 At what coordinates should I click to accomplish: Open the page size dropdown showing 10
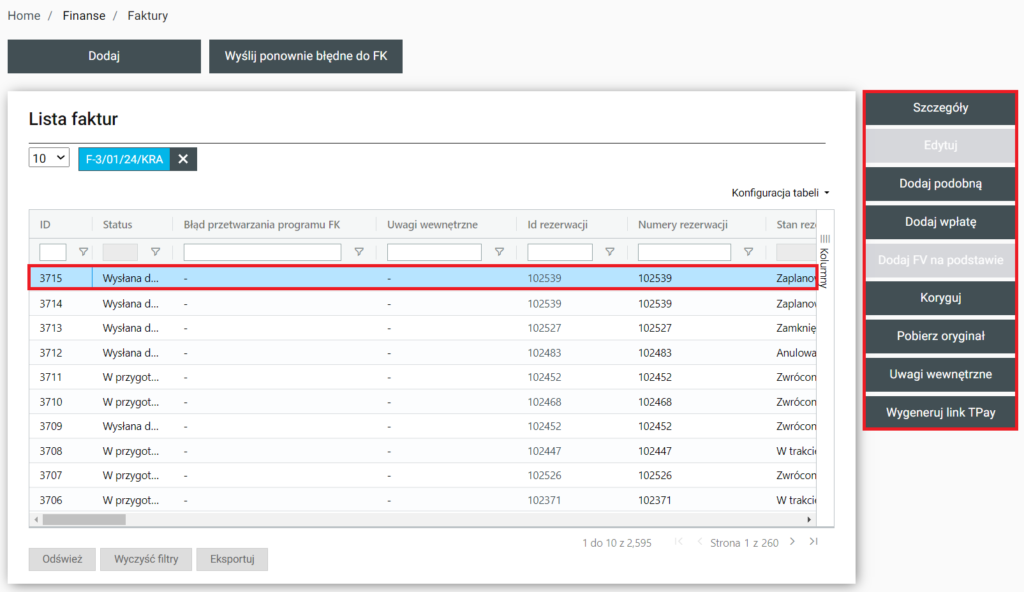pos(48,158)
